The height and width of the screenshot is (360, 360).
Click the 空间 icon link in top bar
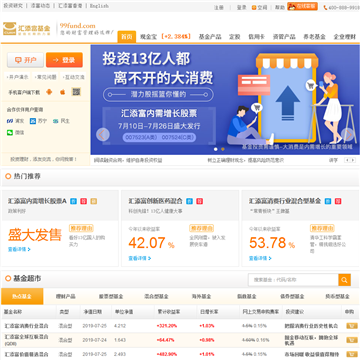coord(259,7)
